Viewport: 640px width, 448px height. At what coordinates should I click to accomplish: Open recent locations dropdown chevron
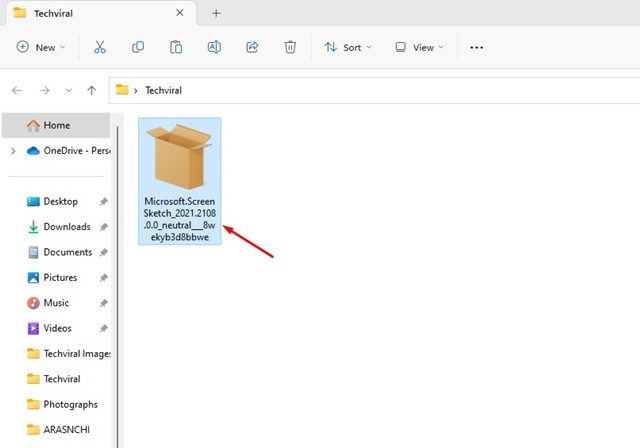[69, 90]
